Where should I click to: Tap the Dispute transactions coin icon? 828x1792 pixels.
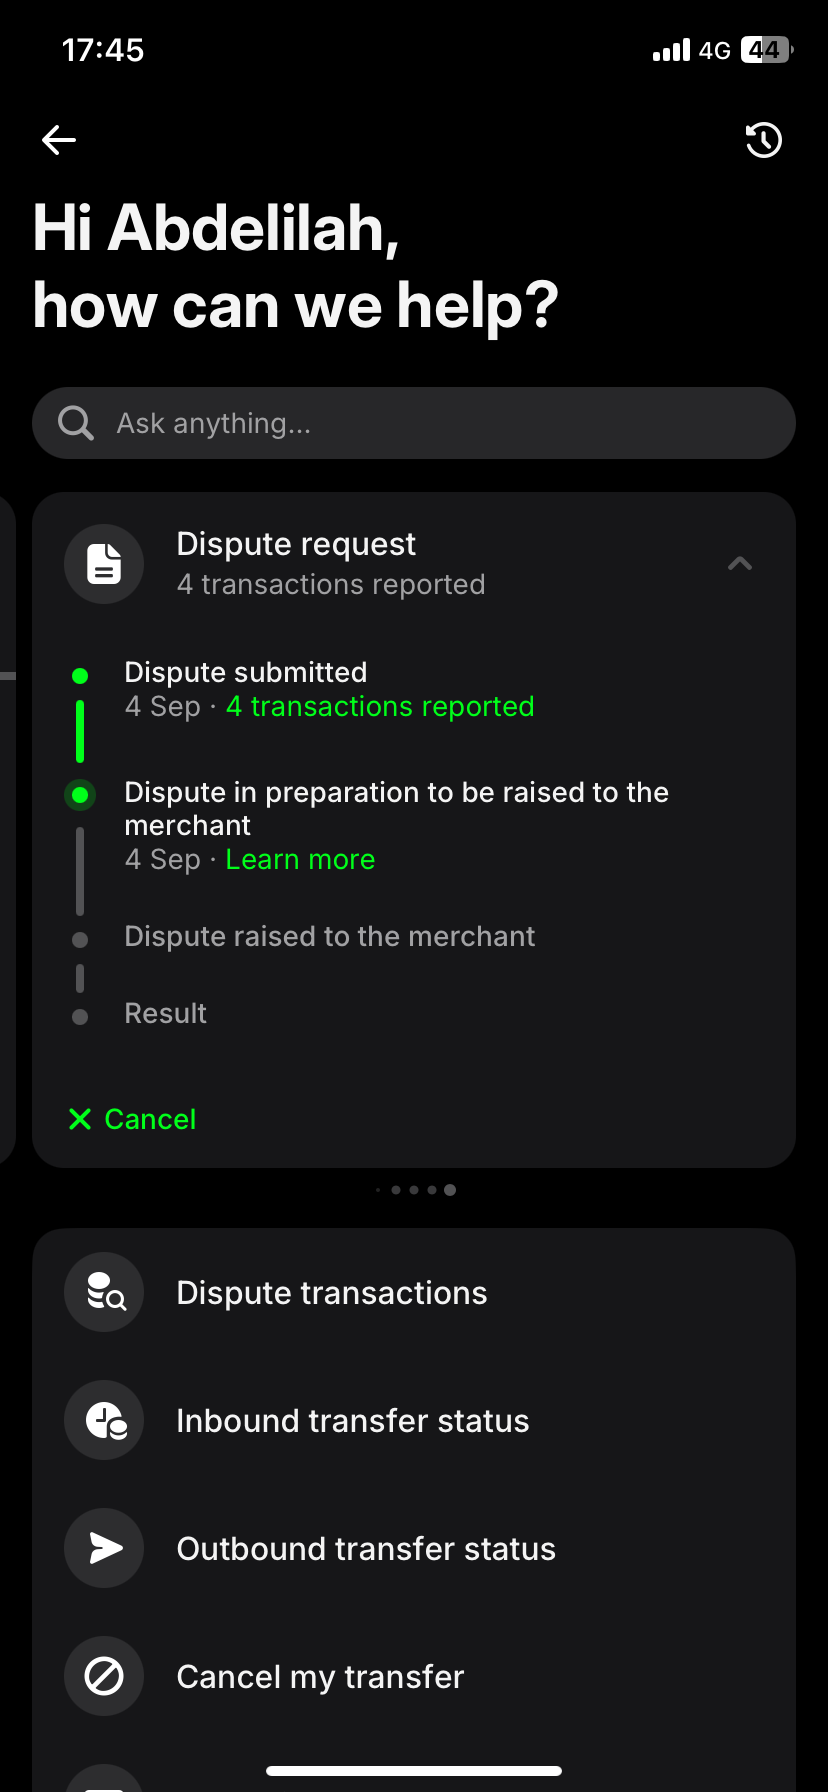point(104,1292)
